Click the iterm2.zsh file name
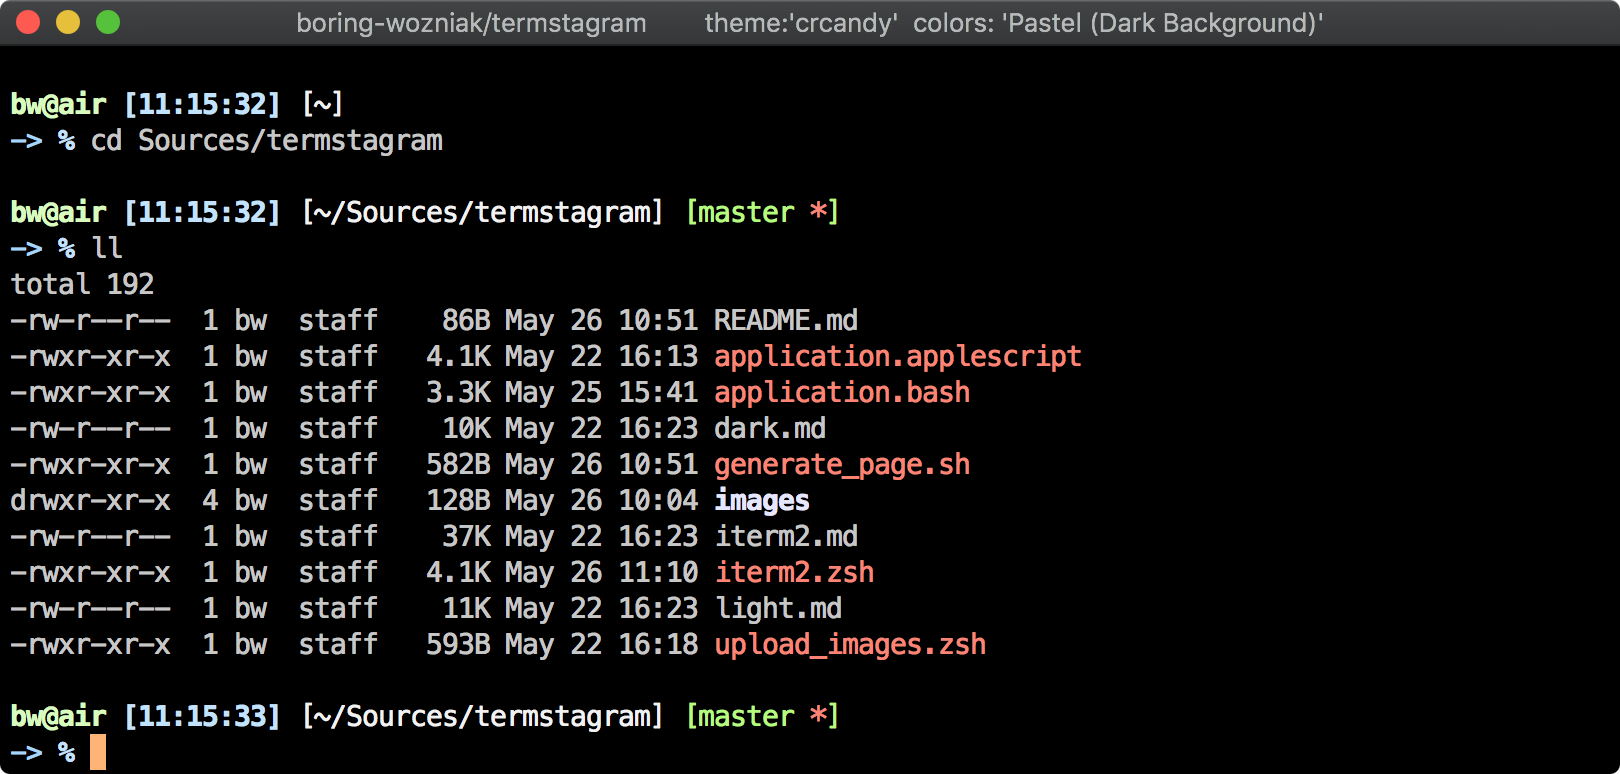 (793, 572)
